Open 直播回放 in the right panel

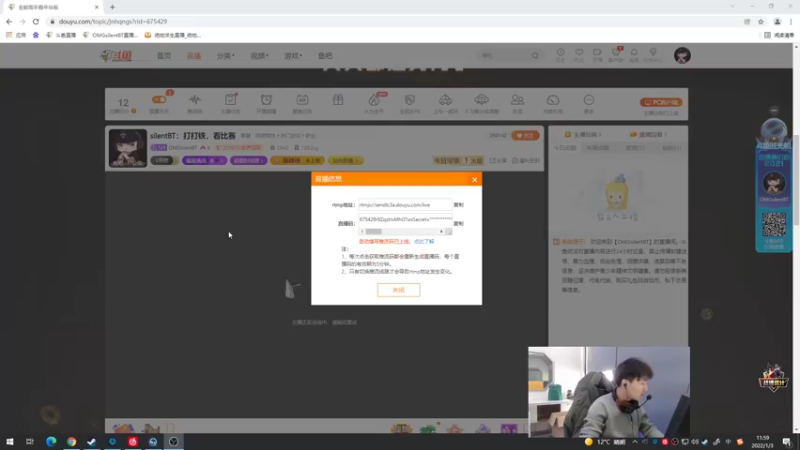648,135
